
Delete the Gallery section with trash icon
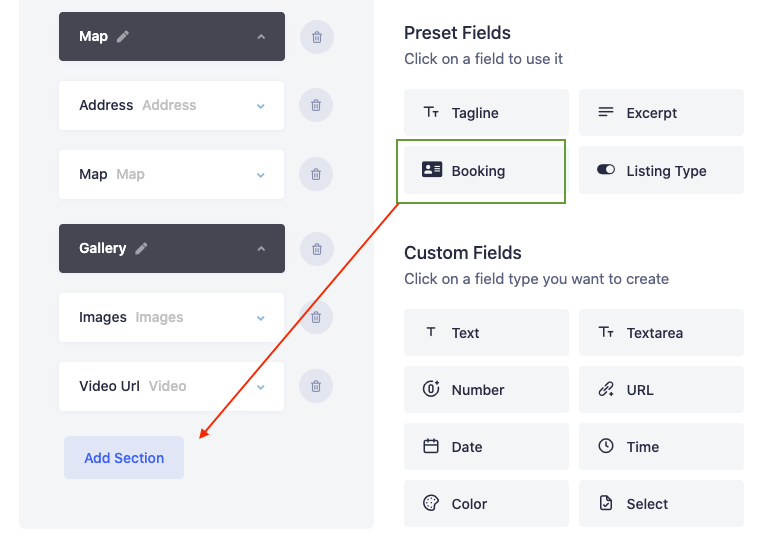tap(317, 249)
